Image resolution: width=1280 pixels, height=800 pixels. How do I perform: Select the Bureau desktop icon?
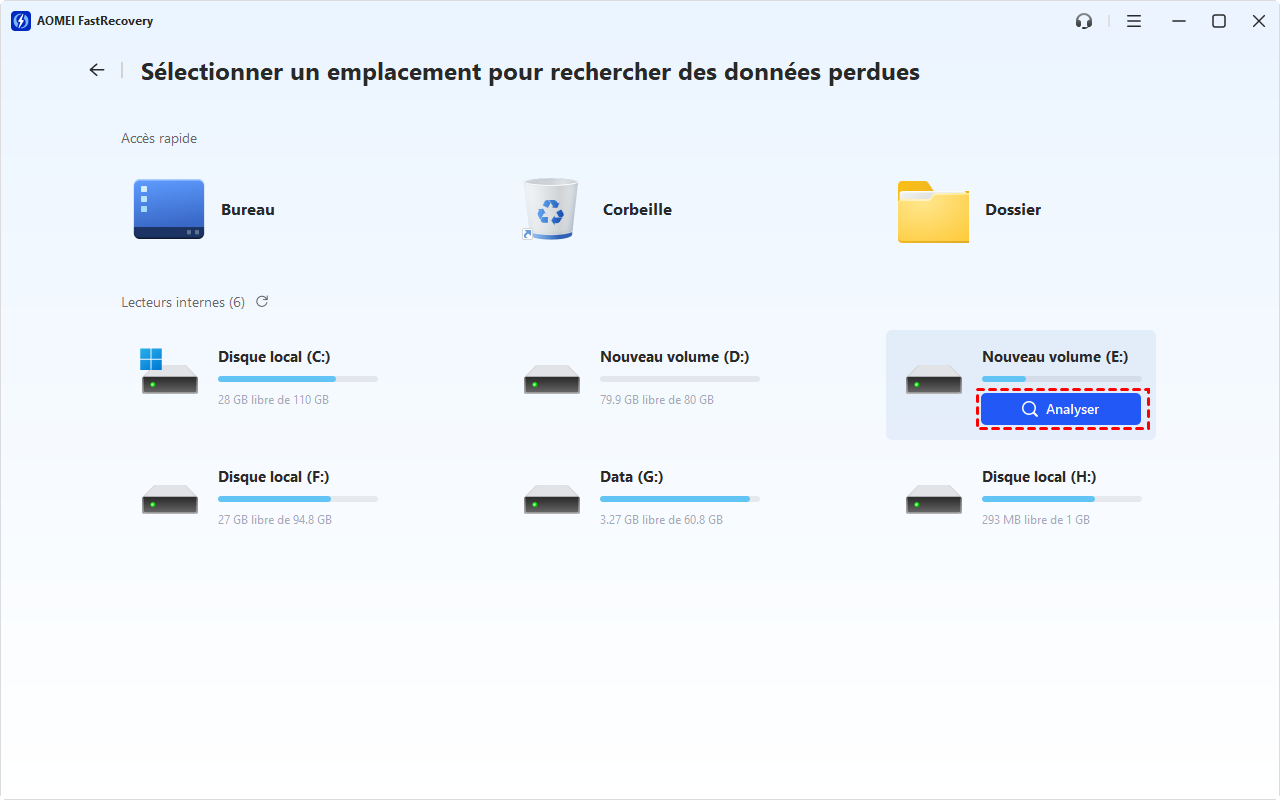169,209
